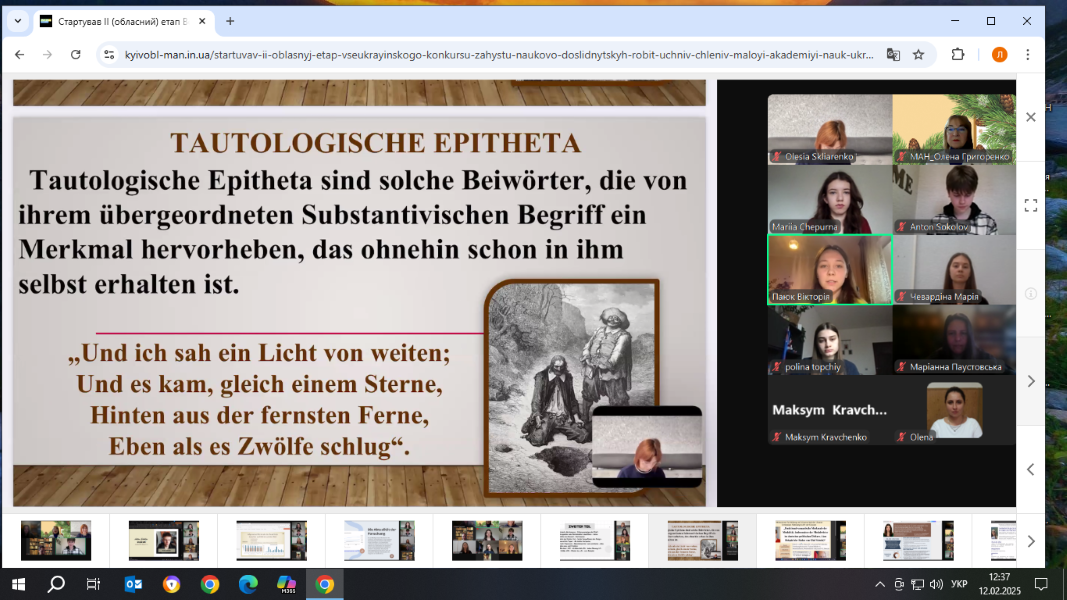Open the Chrome profile avatar

999,55
